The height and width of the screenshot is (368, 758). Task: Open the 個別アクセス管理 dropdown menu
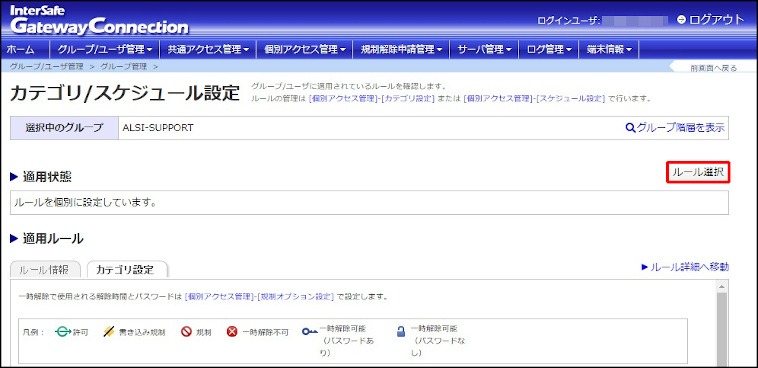point(305,49)
